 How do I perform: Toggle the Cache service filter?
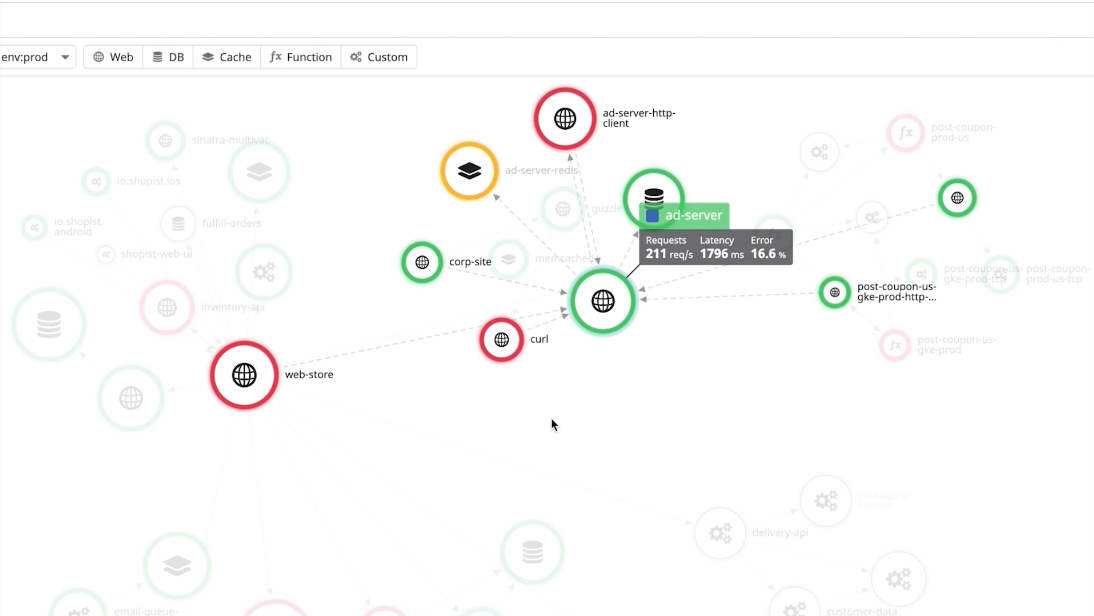[x=227, y=57]
